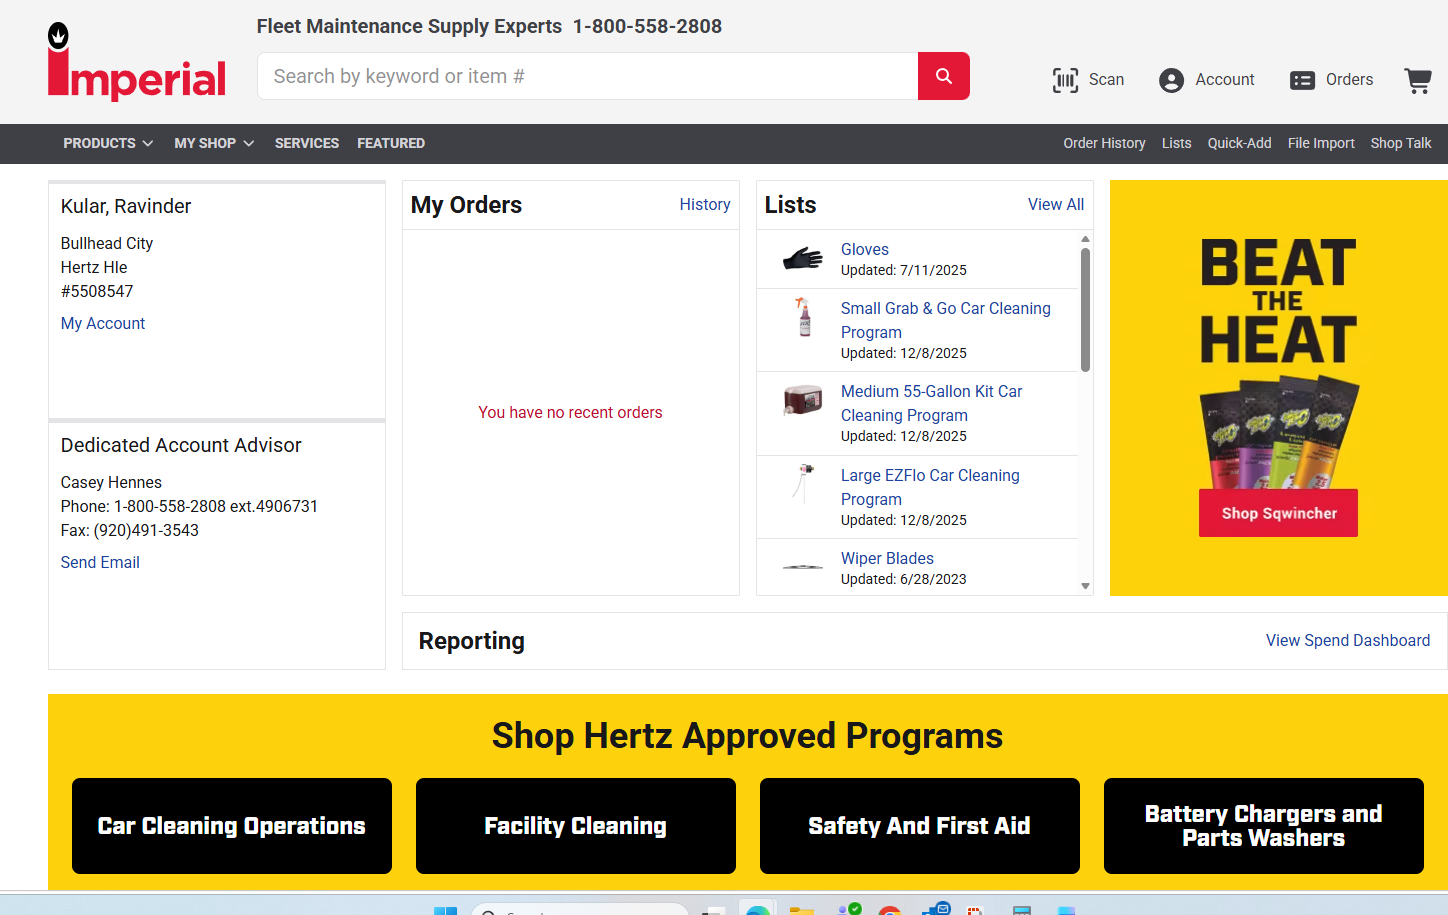
Task: Open the Gloves list link
Action: click(x=865, y=249)
